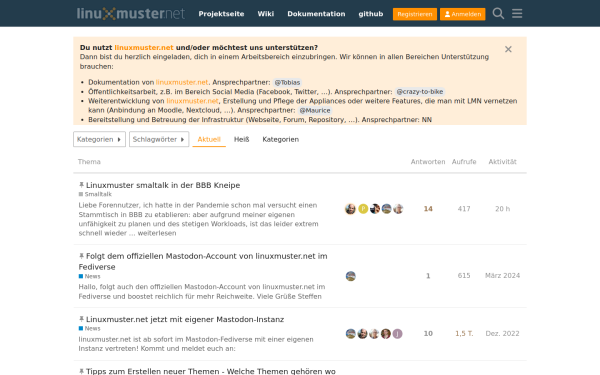Open the search magnifier icon
Image resolution: width=600 pixels, height=375 pixels.
498,13
